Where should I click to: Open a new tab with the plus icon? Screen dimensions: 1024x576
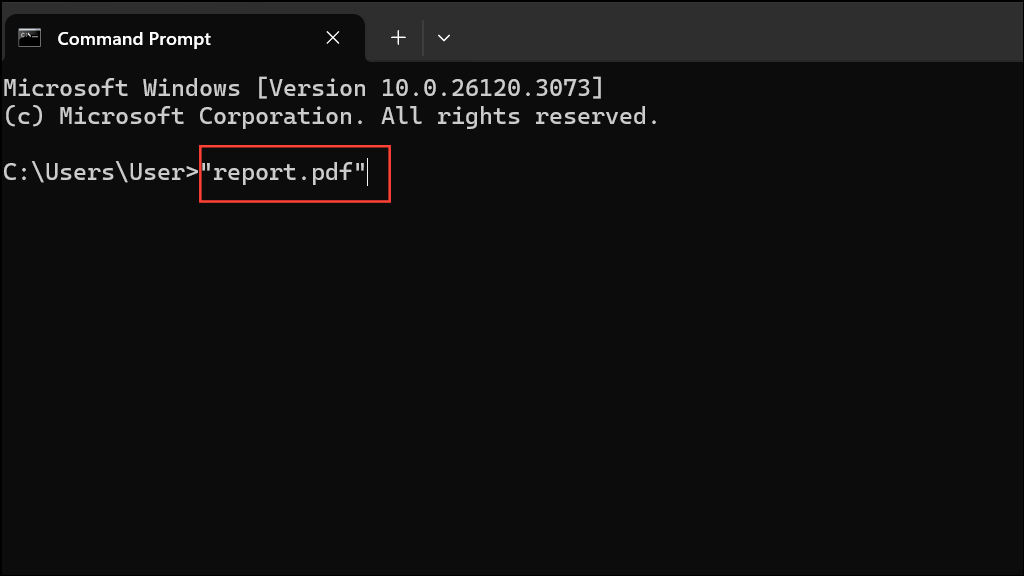coord(398,37)
